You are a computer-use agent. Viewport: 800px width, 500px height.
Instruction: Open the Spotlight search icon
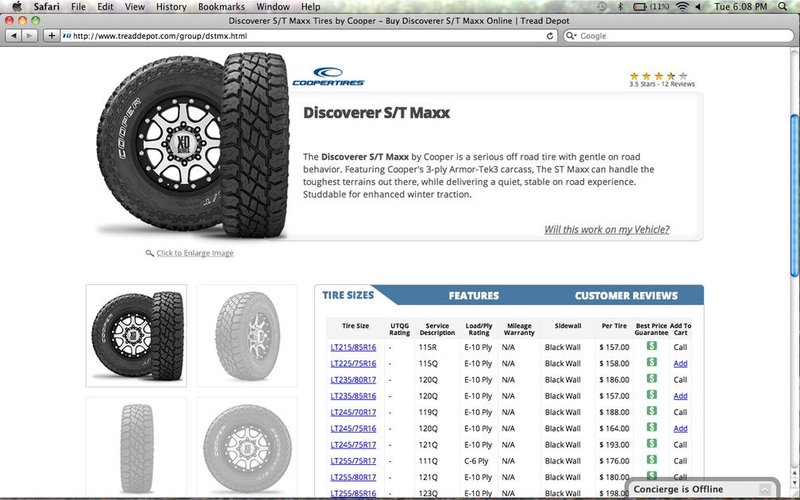click(783, 7)
